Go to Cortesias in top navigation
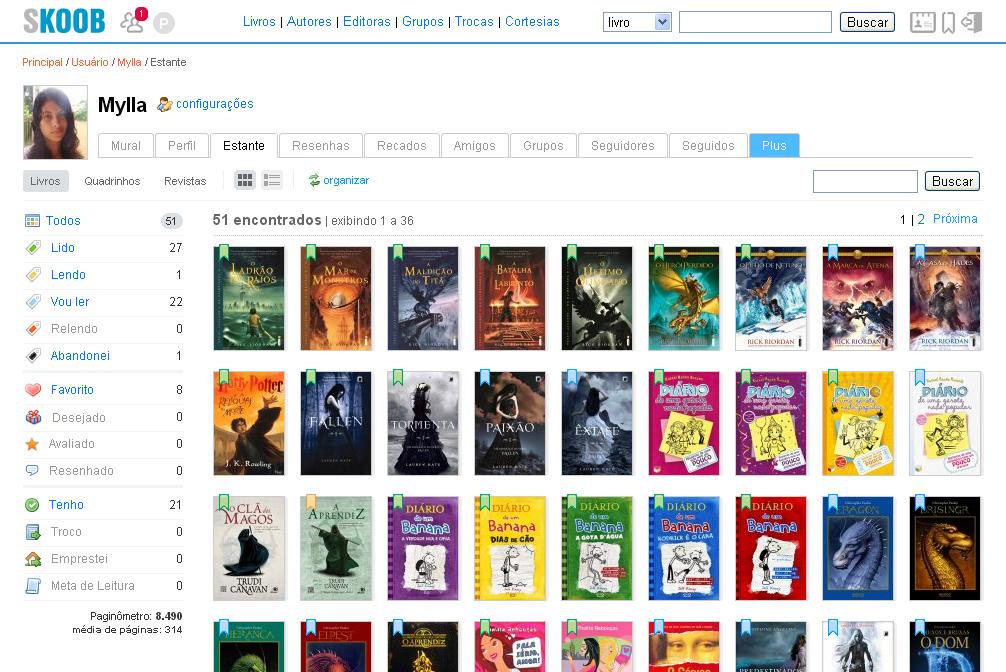The height and width of the screenshot is (672, 1006). 533,21
